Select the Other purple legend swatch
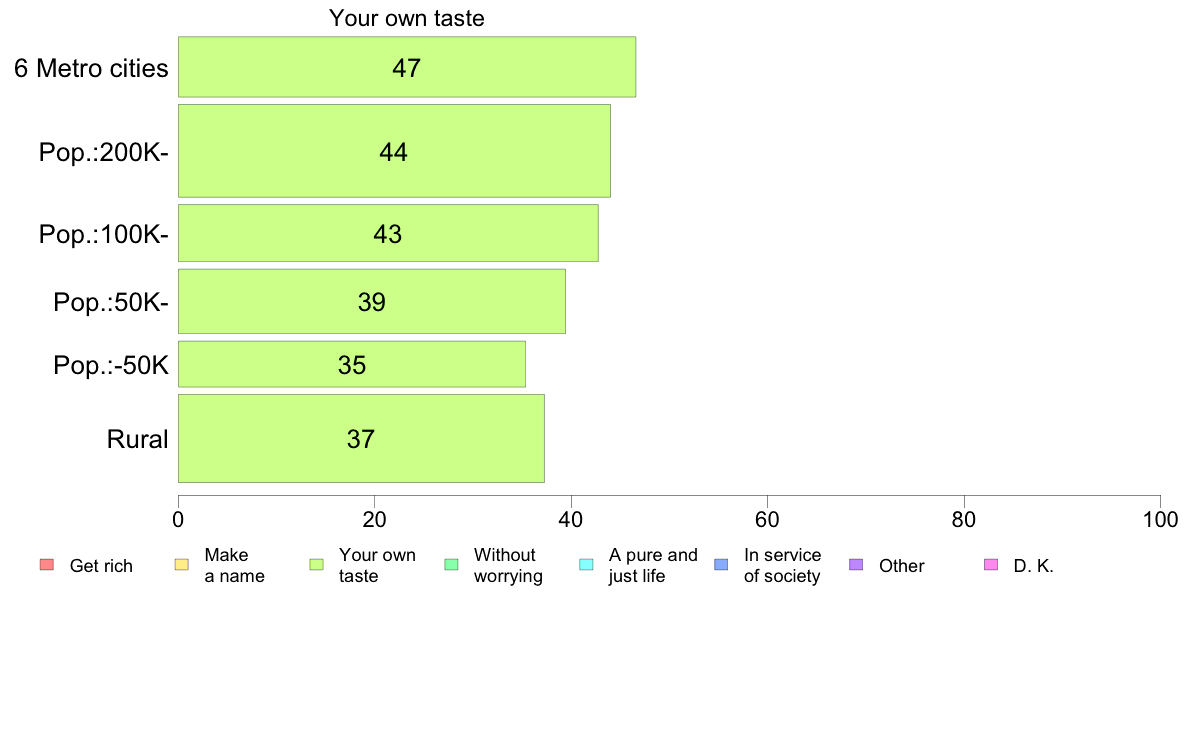This screenshot has width=1188, height=736. click(856, 565)
